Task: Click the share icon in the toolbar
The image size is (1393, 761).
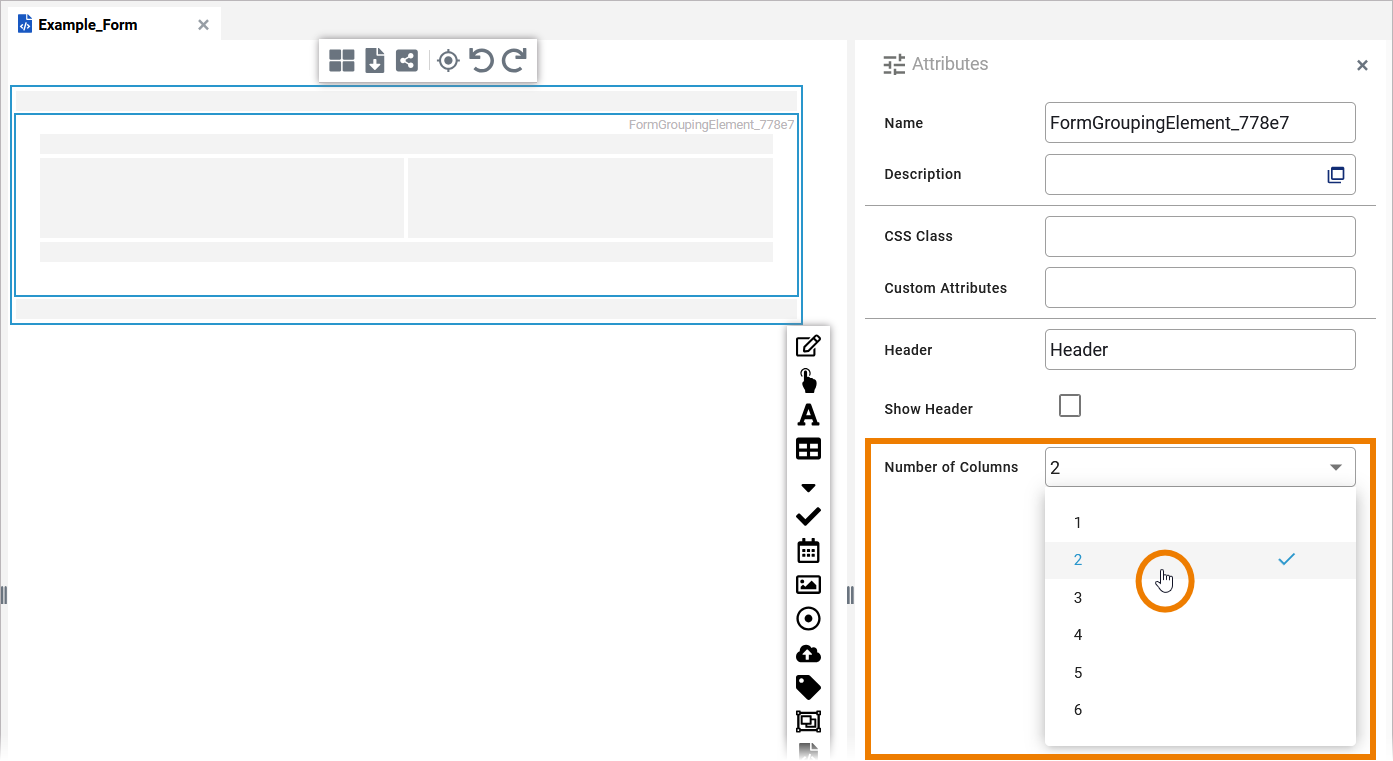Action: [407, 61]
